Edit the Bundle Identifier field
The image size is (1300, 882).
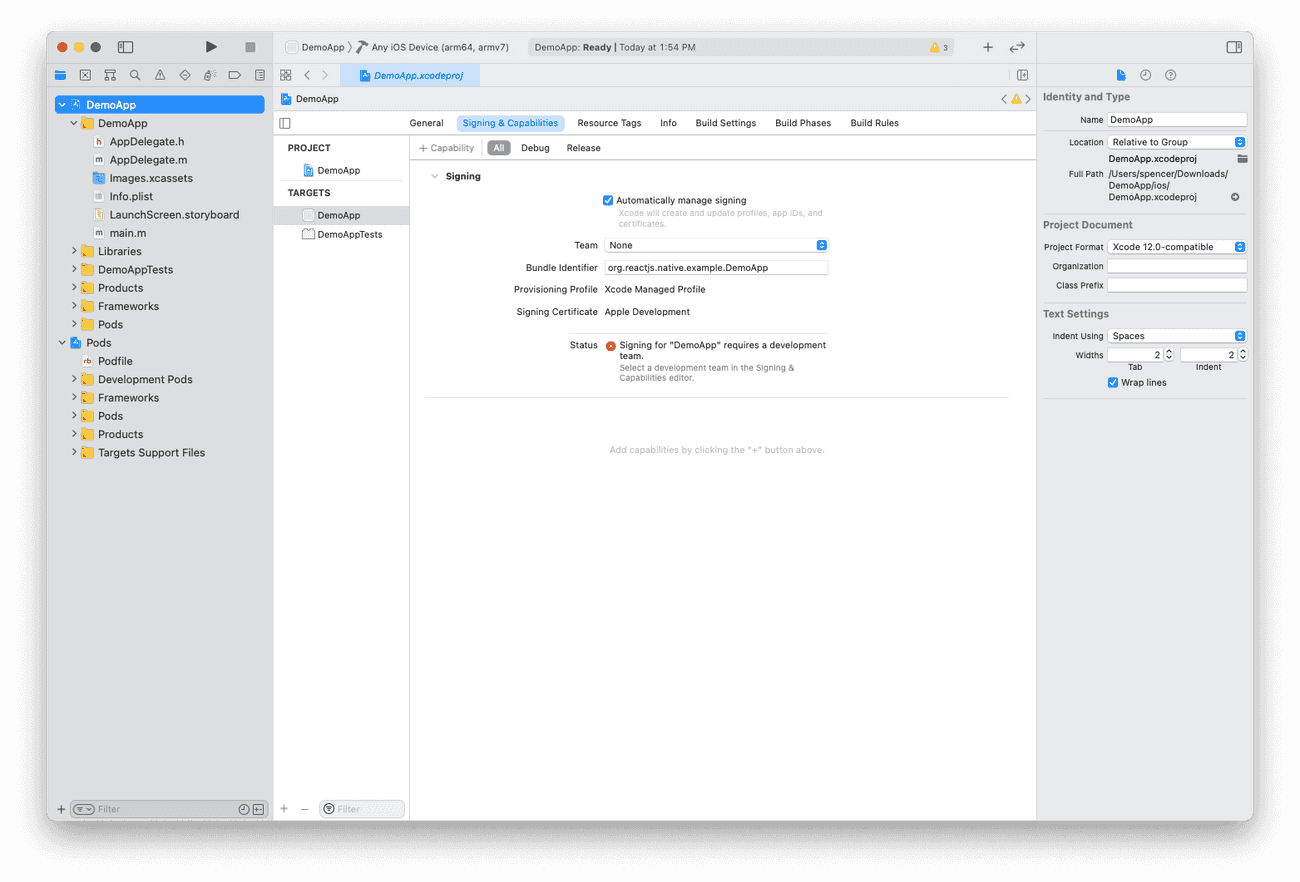(716, 267)
